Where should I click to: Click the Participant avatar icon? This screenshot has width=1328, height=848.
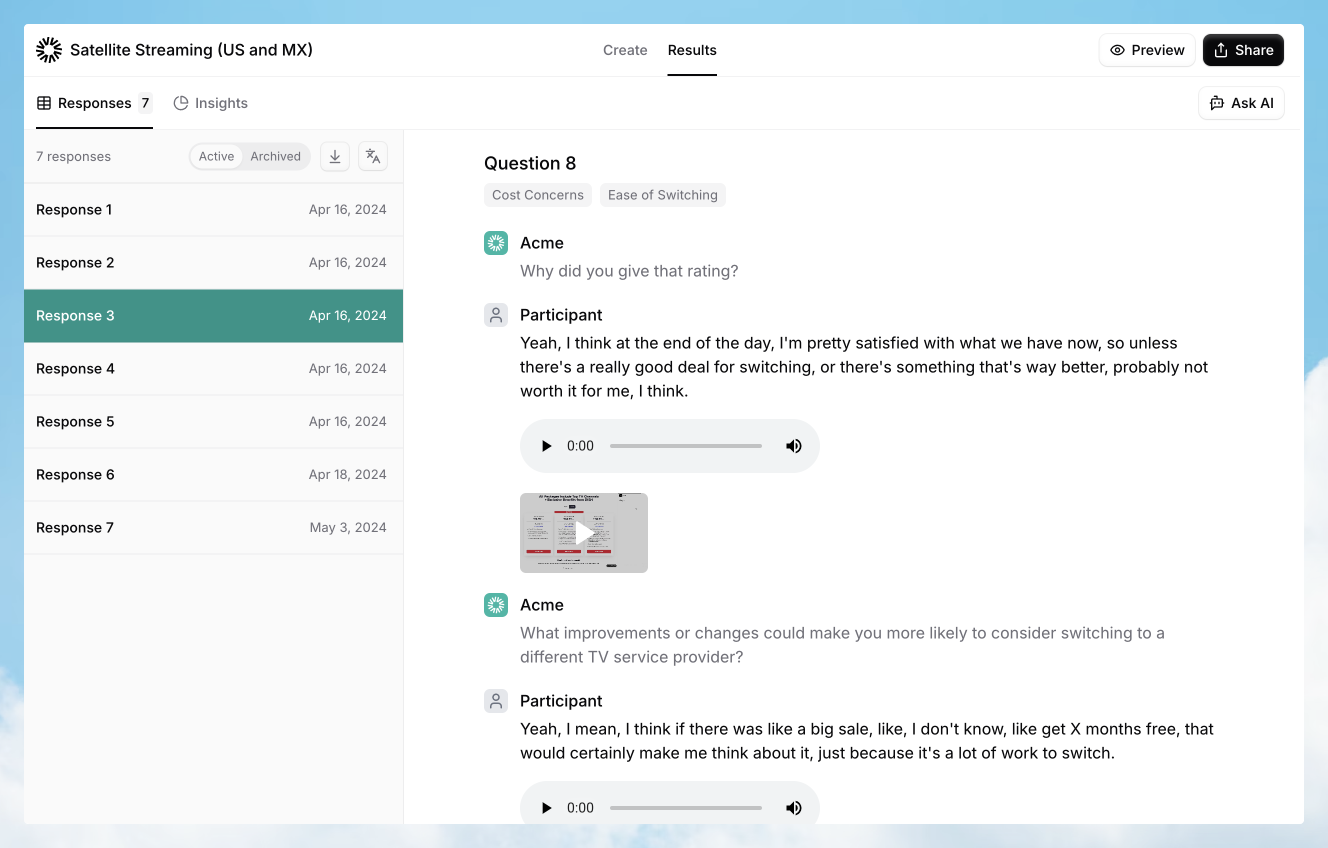point(495,314)
